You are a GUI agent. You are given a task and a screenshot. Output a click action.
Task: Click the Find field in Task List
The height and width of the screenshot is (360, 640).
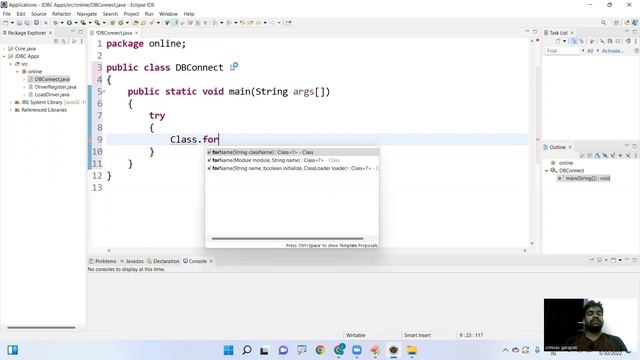point(562,51)
